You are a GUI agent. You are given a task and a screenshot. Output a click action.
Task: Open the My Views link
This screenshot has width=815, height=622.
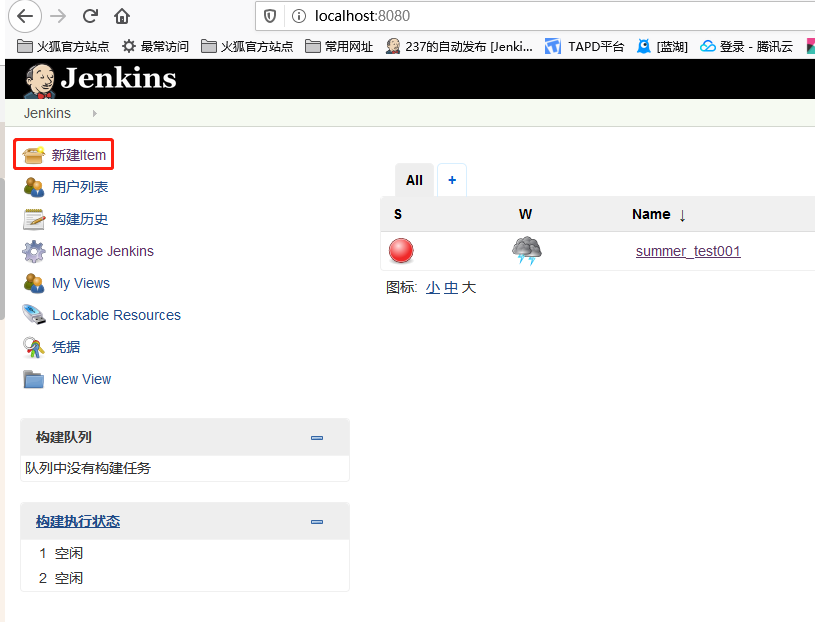click(x=81, y=283)
